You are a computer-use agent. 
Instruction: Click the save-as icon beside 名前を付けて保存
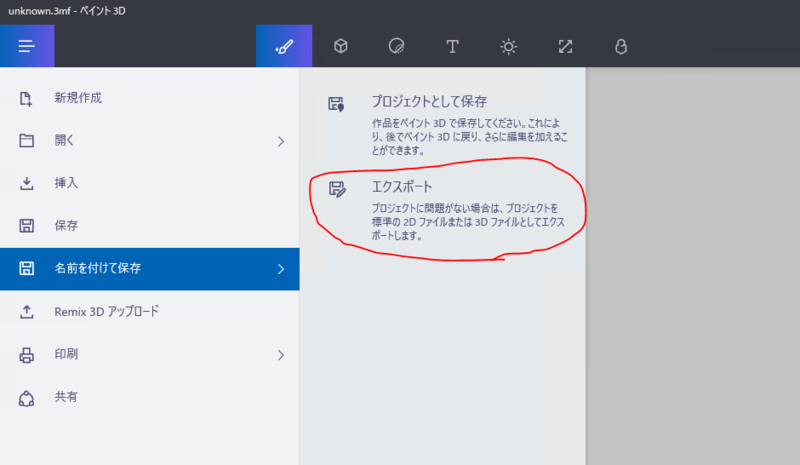point(27,268)
